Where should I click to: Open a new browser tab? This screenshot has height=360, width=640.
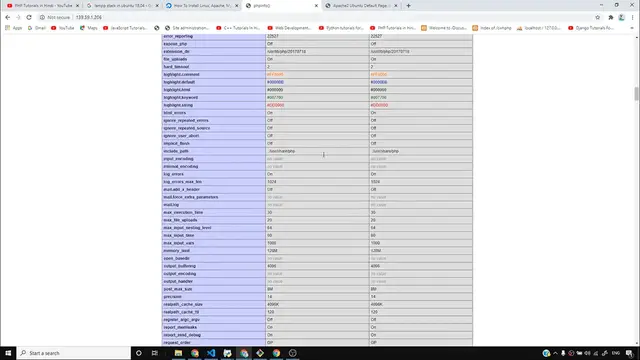pyautogui.click(x=408, y=6)
